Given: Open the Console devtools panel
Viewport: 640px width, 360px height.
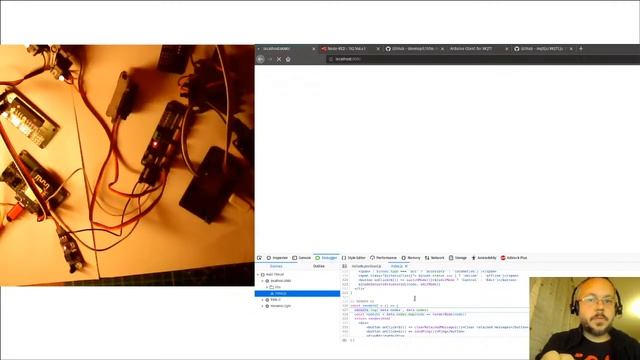Looking at the screenshot, I should pyautogui.click(x=302, y=258).
